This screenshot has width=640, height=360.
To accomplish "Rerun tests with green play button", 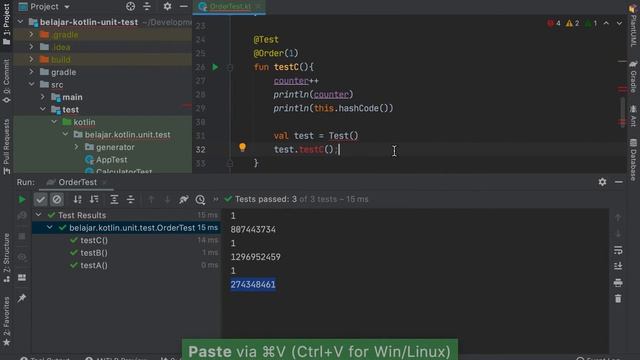I will click(22, 200).
